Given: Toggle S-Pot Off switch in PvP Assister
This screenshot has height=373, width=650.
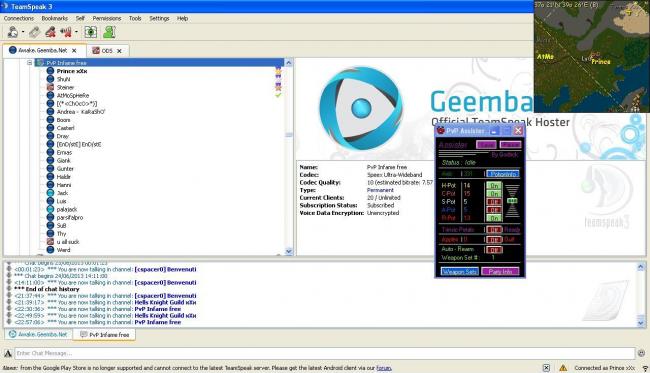Looking at the screenshot, I should [494, 202].
